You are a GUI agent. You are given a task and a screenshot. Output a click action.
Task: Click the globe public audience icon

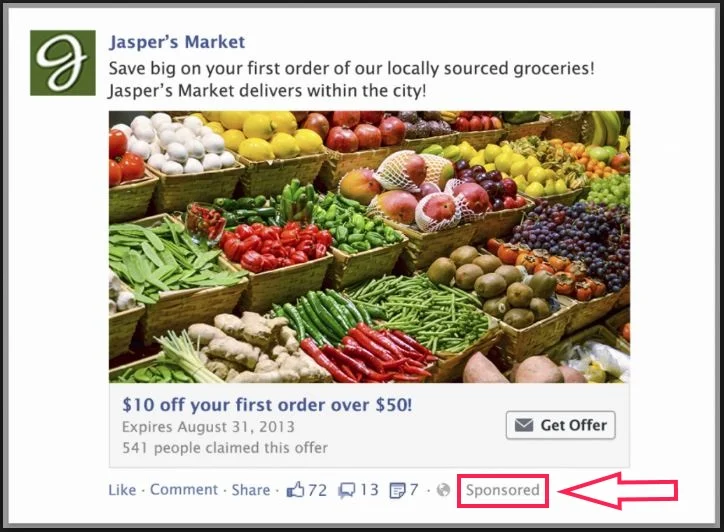pos(443,490)
